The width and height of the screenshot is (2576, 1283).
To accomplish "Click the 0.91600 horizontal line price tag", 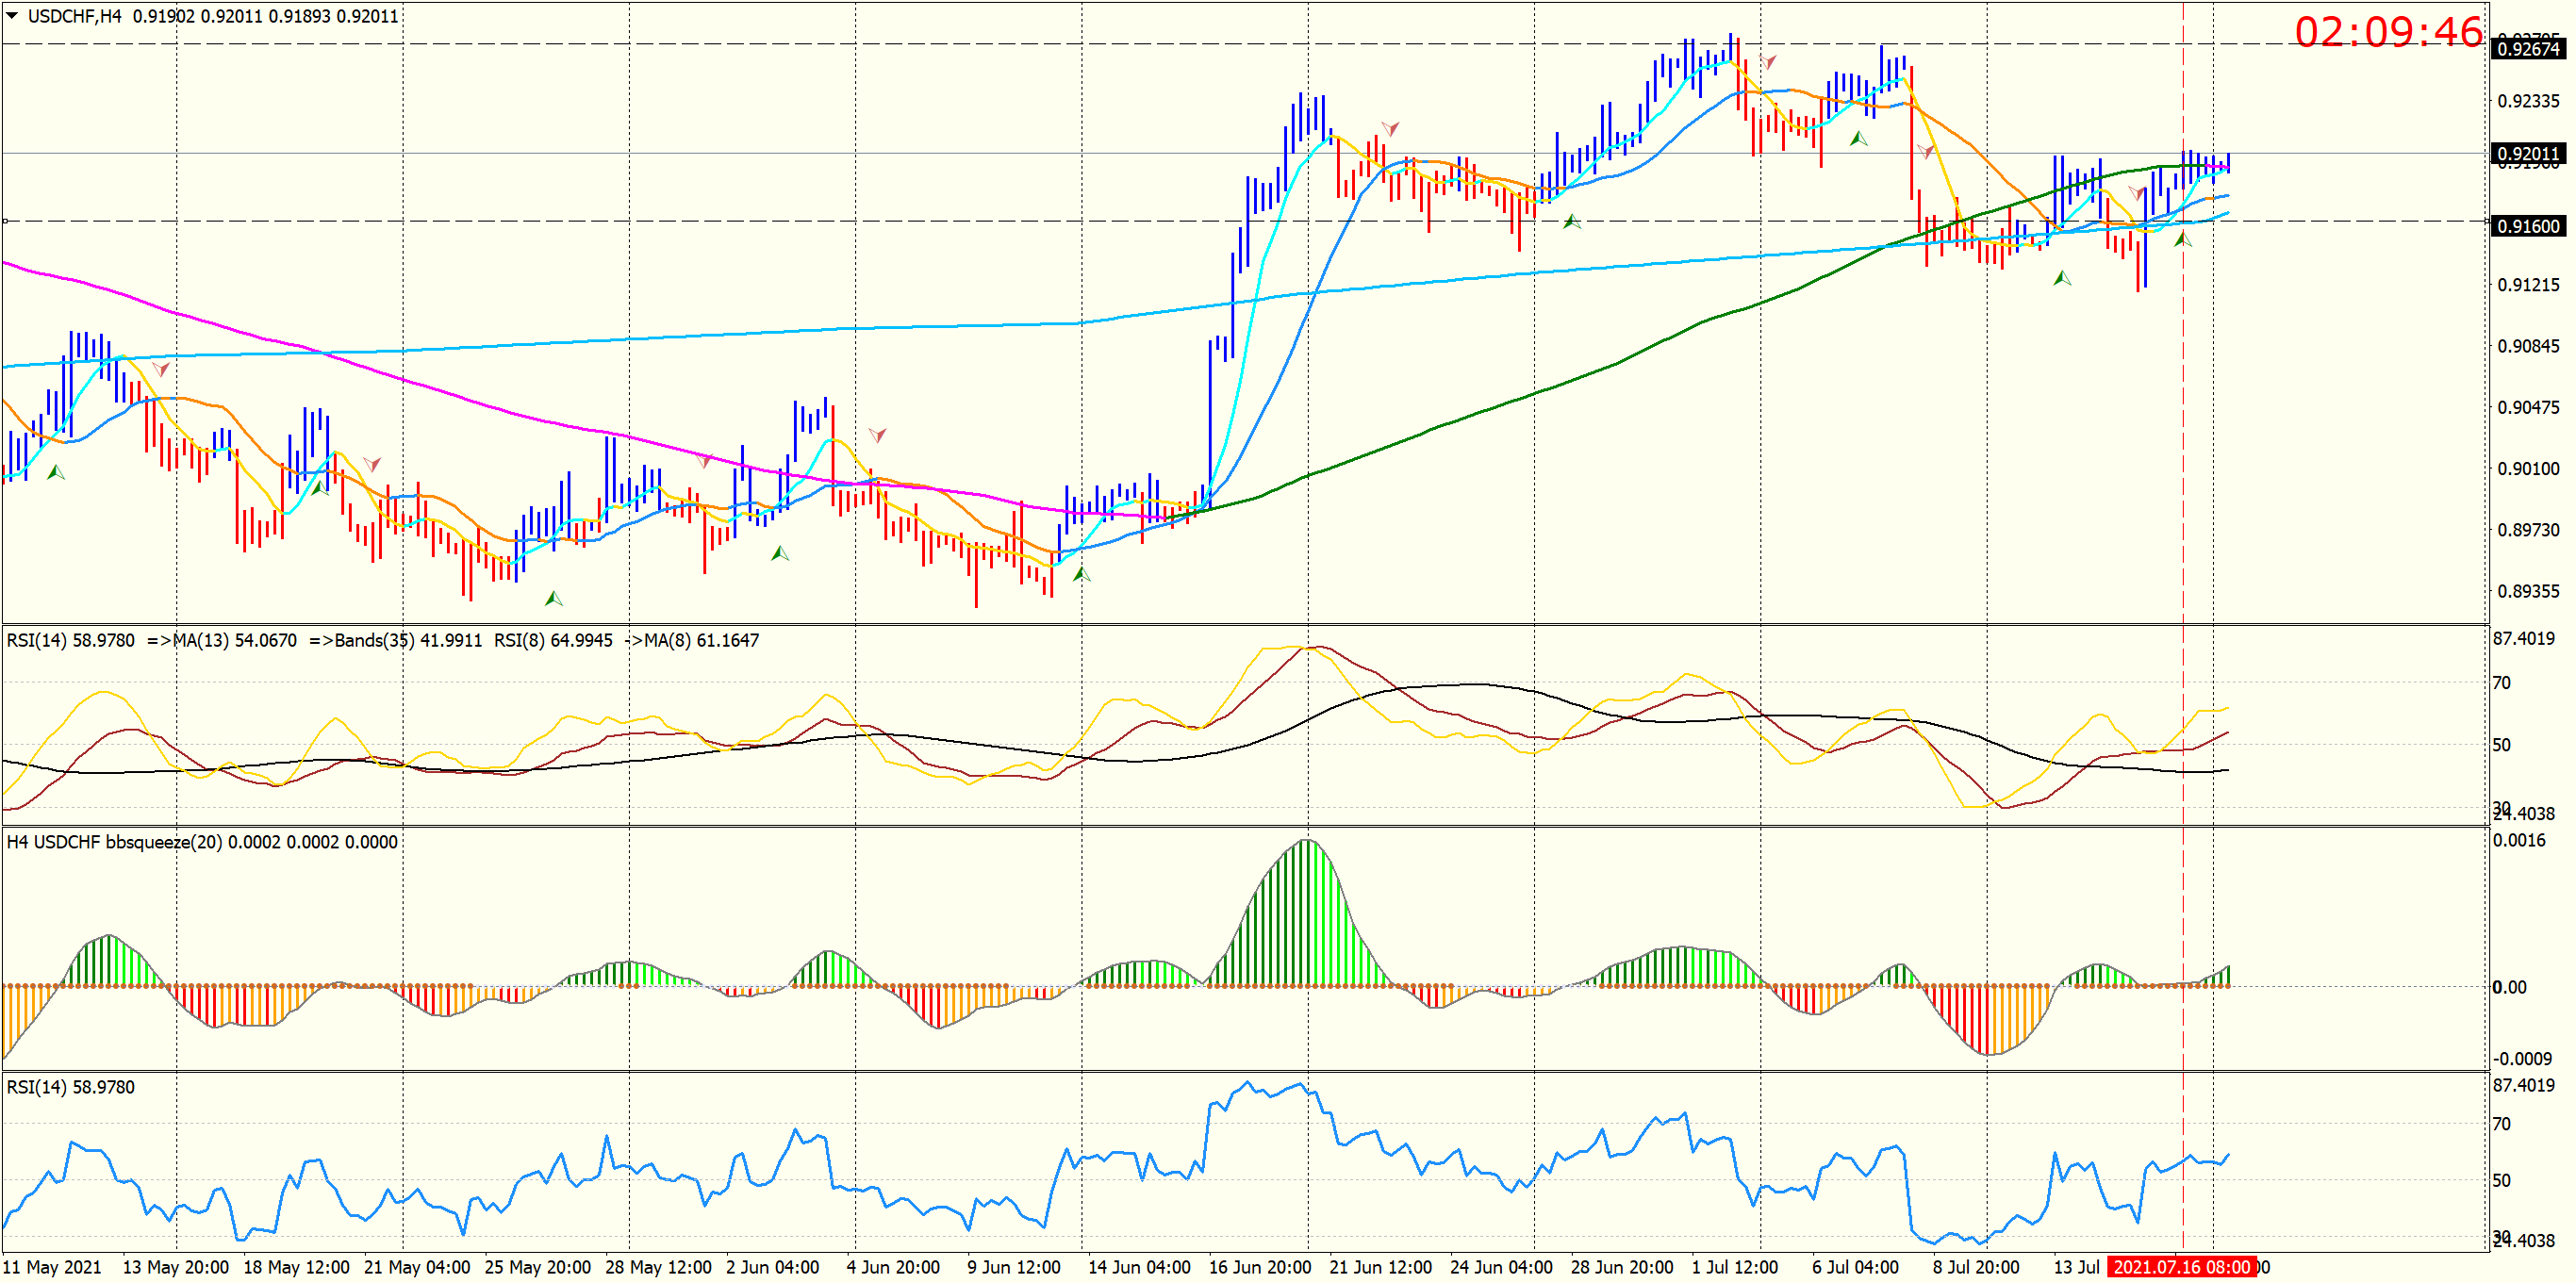I will [x=2528, y=226].
